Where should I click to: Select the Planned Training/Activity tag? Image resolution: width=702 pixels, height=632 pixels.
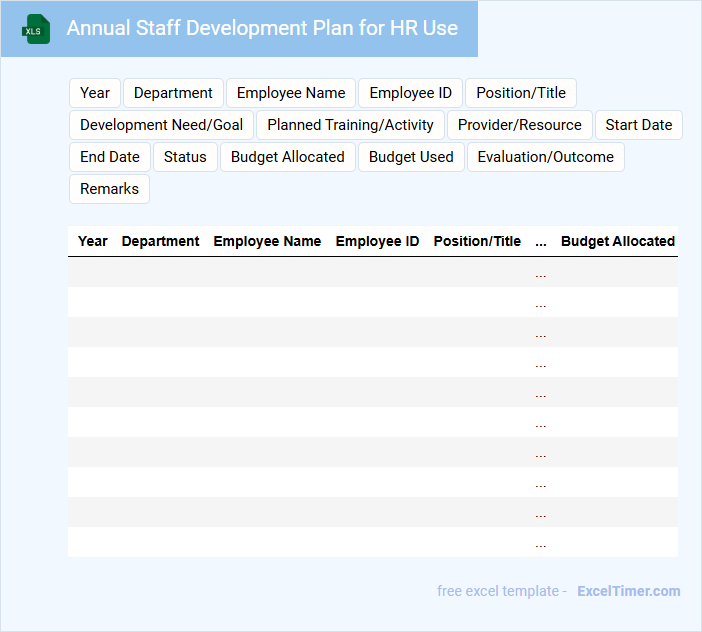pyautogui.click(x=350, y=125)
